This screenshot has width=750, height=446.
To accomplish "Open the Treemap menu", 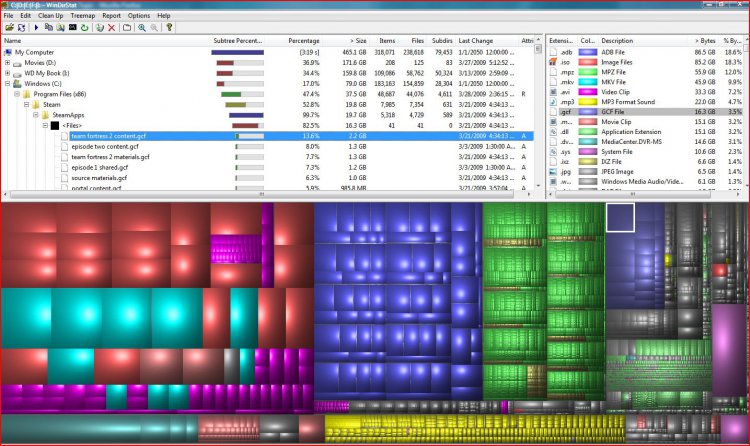I will (83, 15).
